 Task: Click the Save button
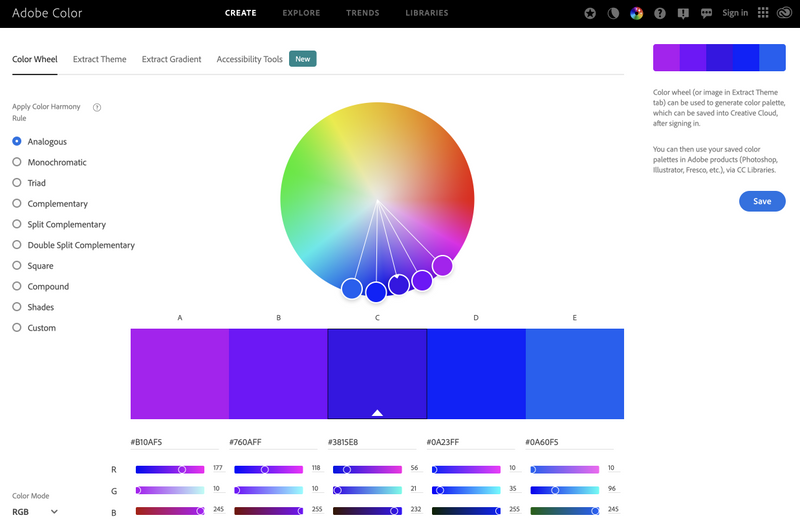[762, 201]
